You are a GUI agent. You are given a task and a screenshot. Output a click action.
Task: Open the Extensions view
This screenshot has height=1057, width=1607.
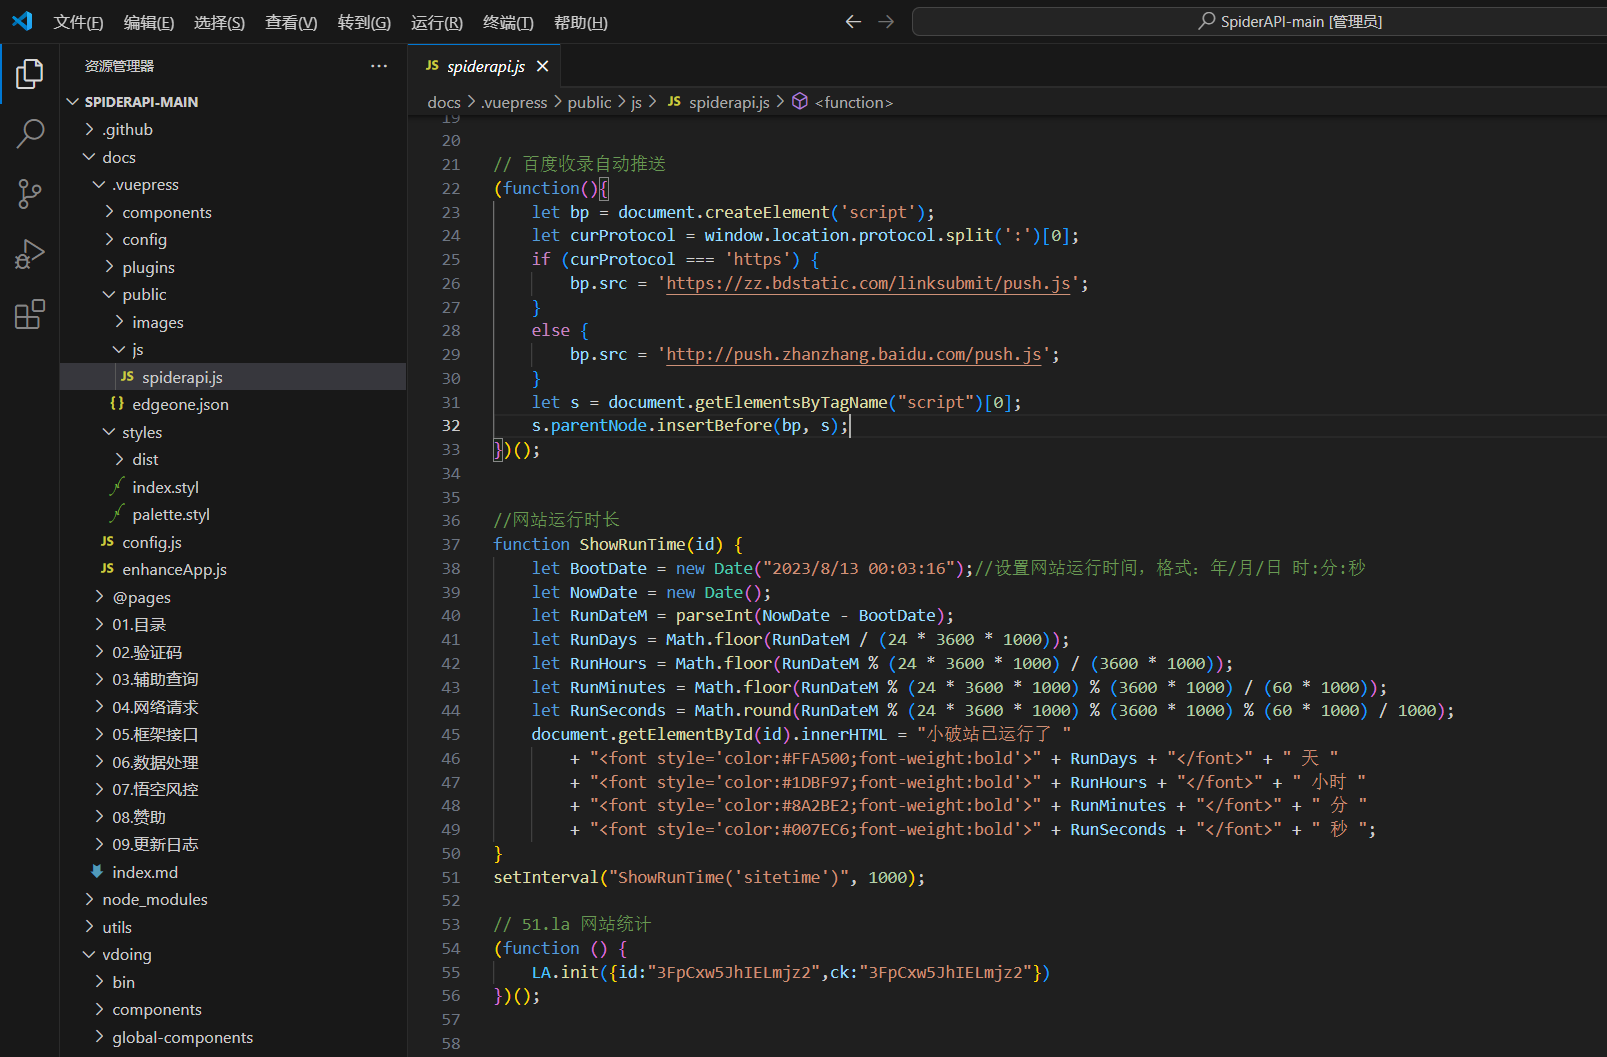tap(30, 315)
